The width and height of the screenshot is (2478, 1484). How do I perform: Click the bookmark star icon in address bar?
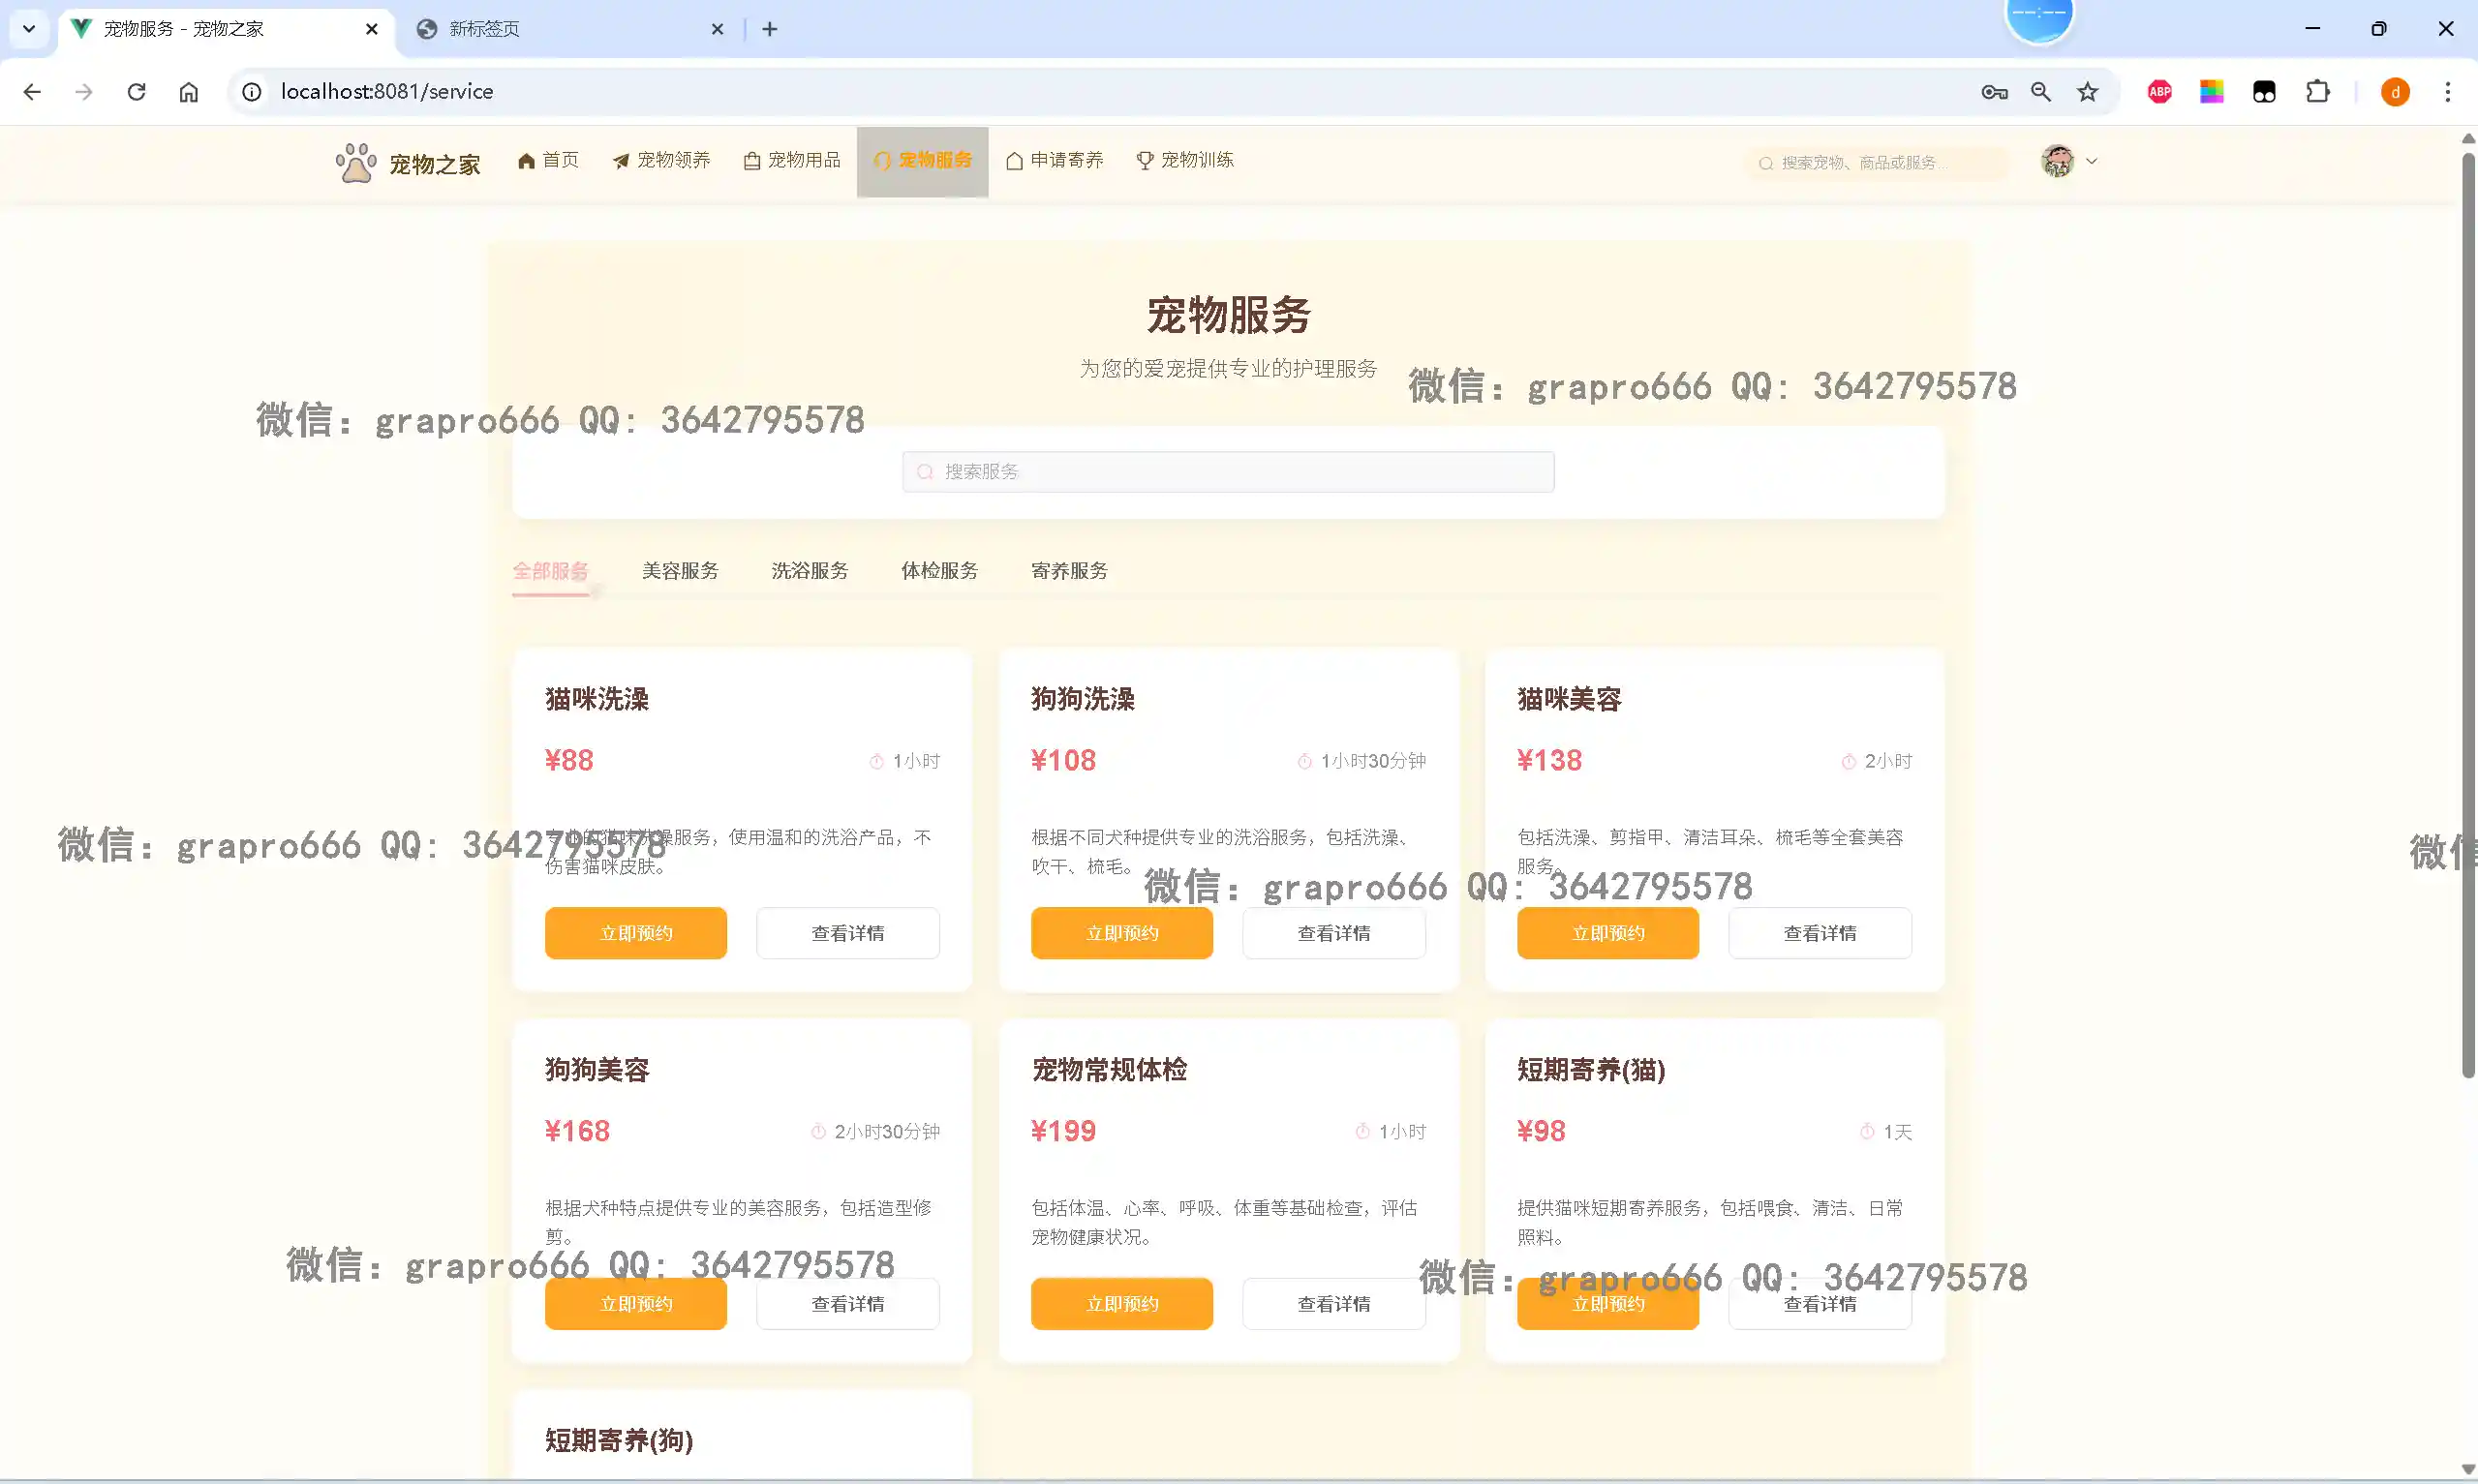point(2087,92)
